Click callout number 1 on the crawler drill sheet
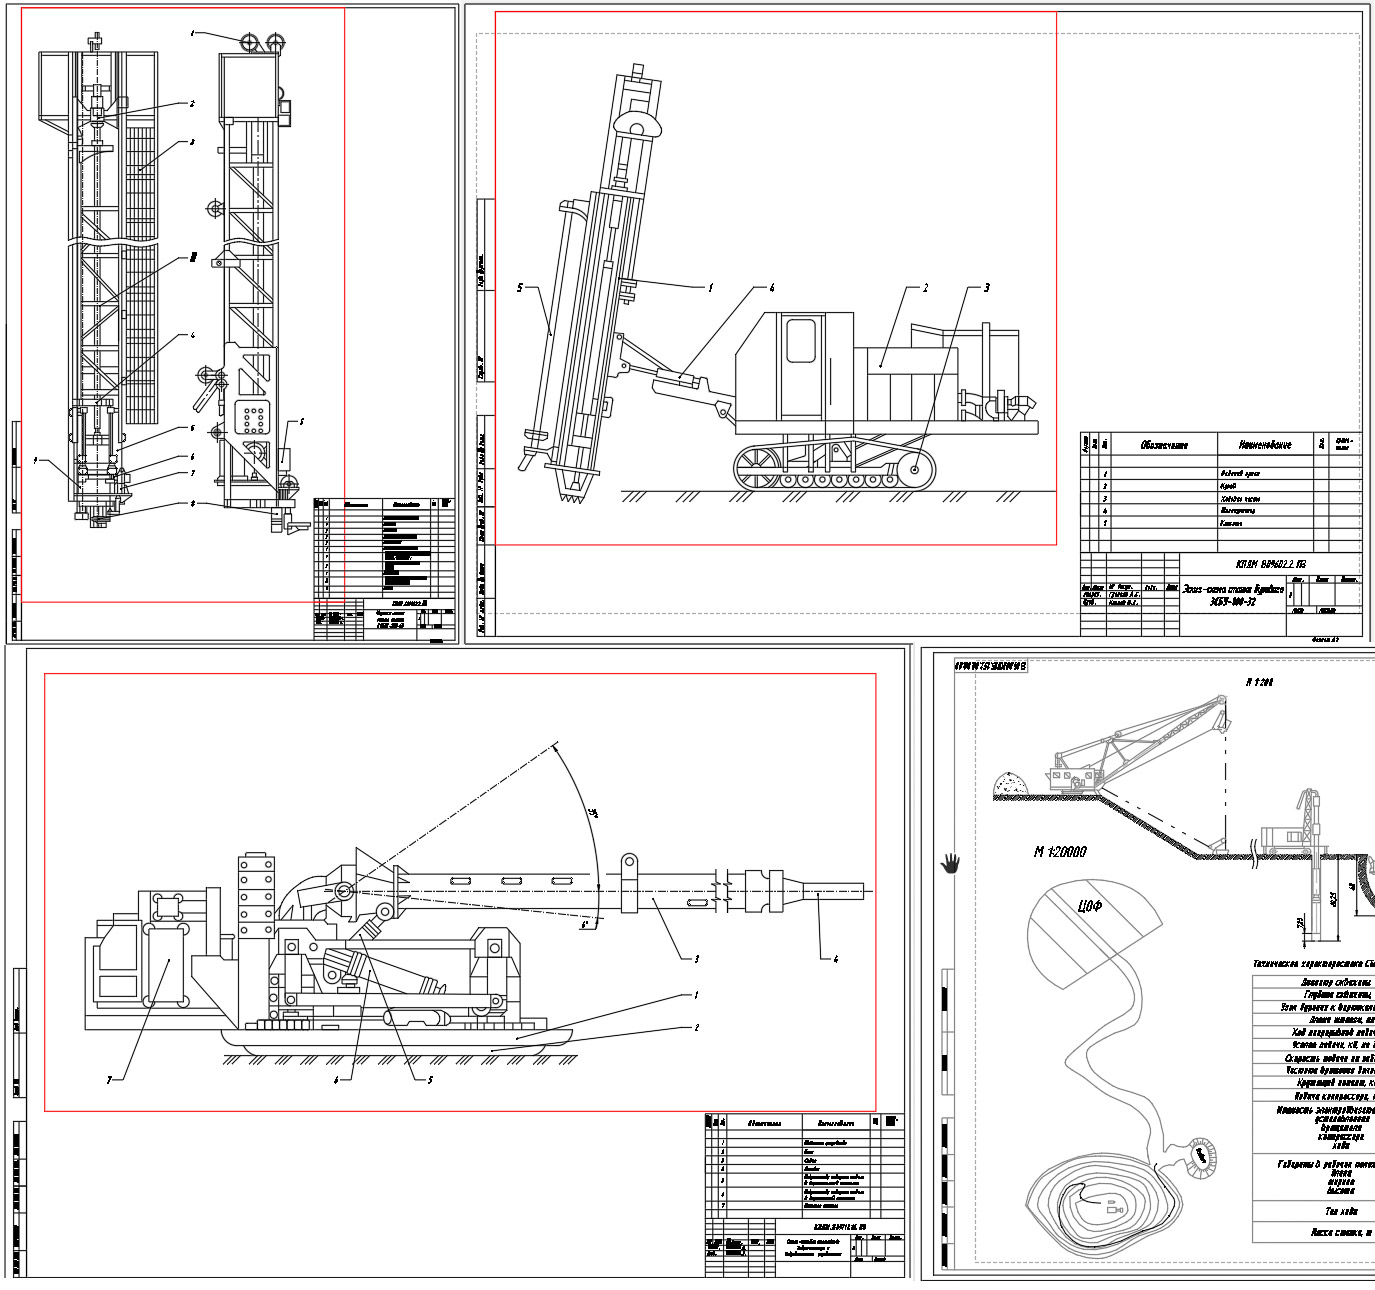Screen dimensions: 1375x1290 point(710,287)
